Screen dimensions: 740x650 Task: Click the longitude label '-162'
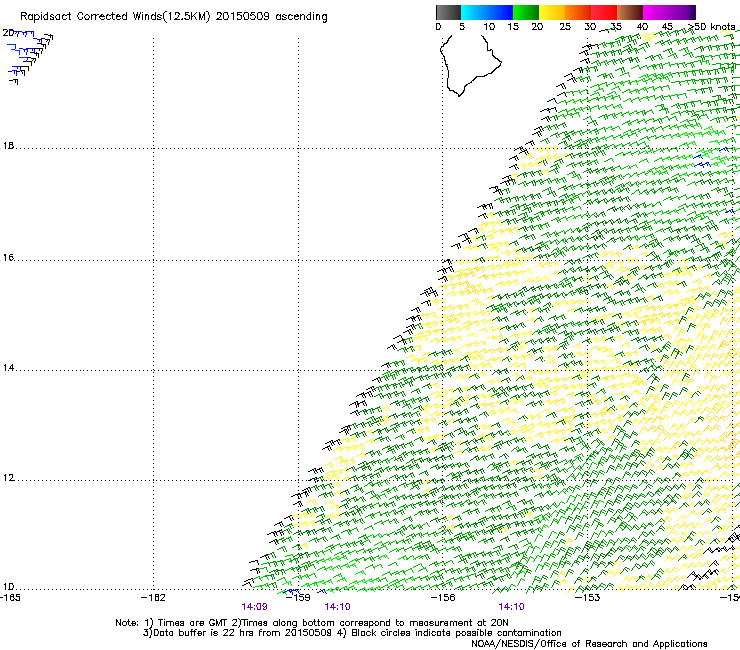click(153, 598)
